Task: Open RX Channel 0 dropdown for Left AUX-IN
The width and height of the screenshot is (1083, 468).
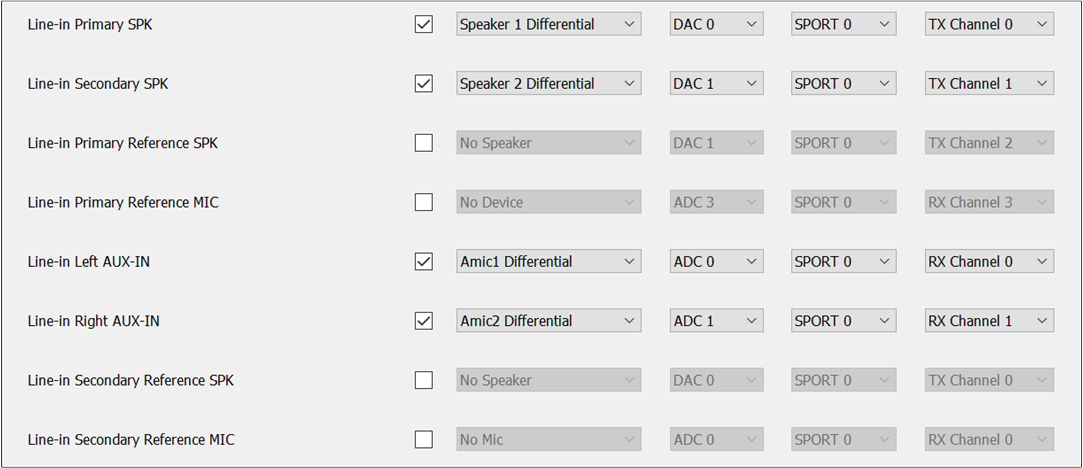Action: point(989,261)
